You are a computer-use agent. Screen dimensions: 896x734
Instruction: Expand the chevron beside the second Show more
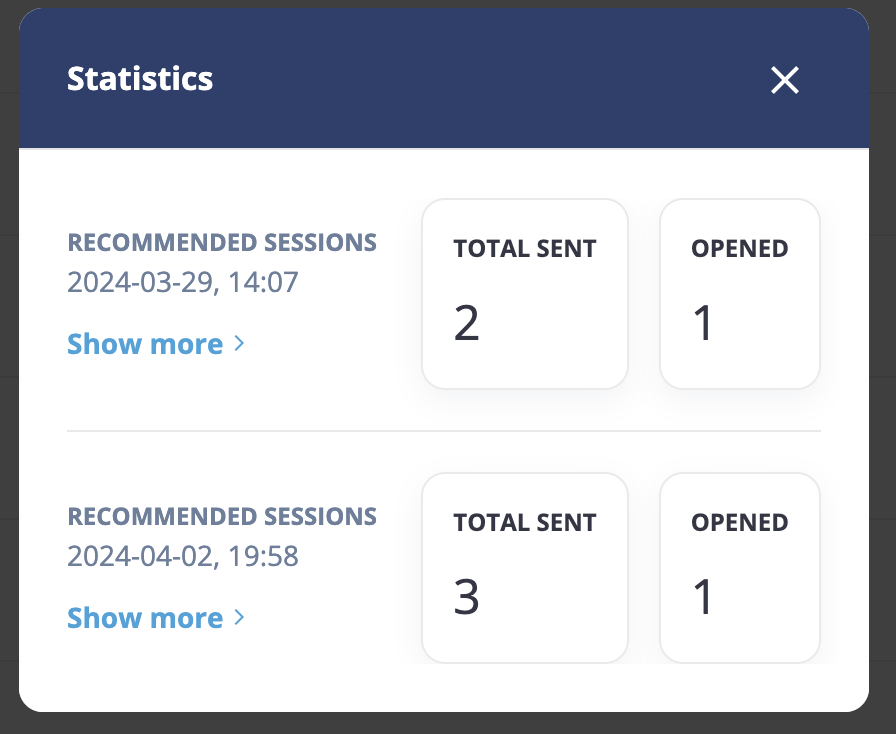[239, 618]
